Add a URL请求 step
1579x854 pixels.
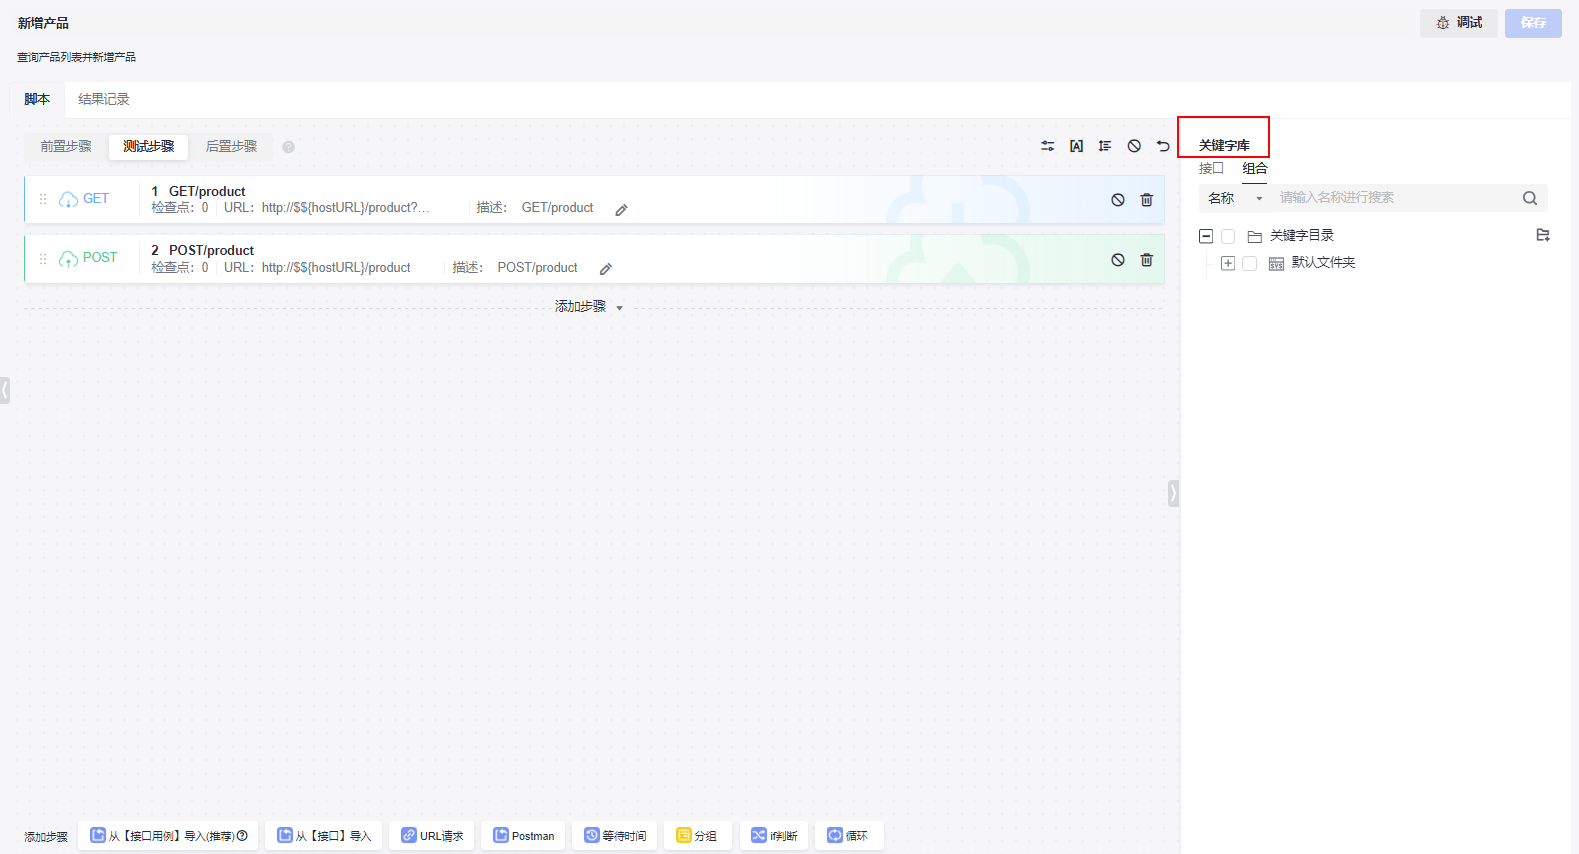point(431,836)
